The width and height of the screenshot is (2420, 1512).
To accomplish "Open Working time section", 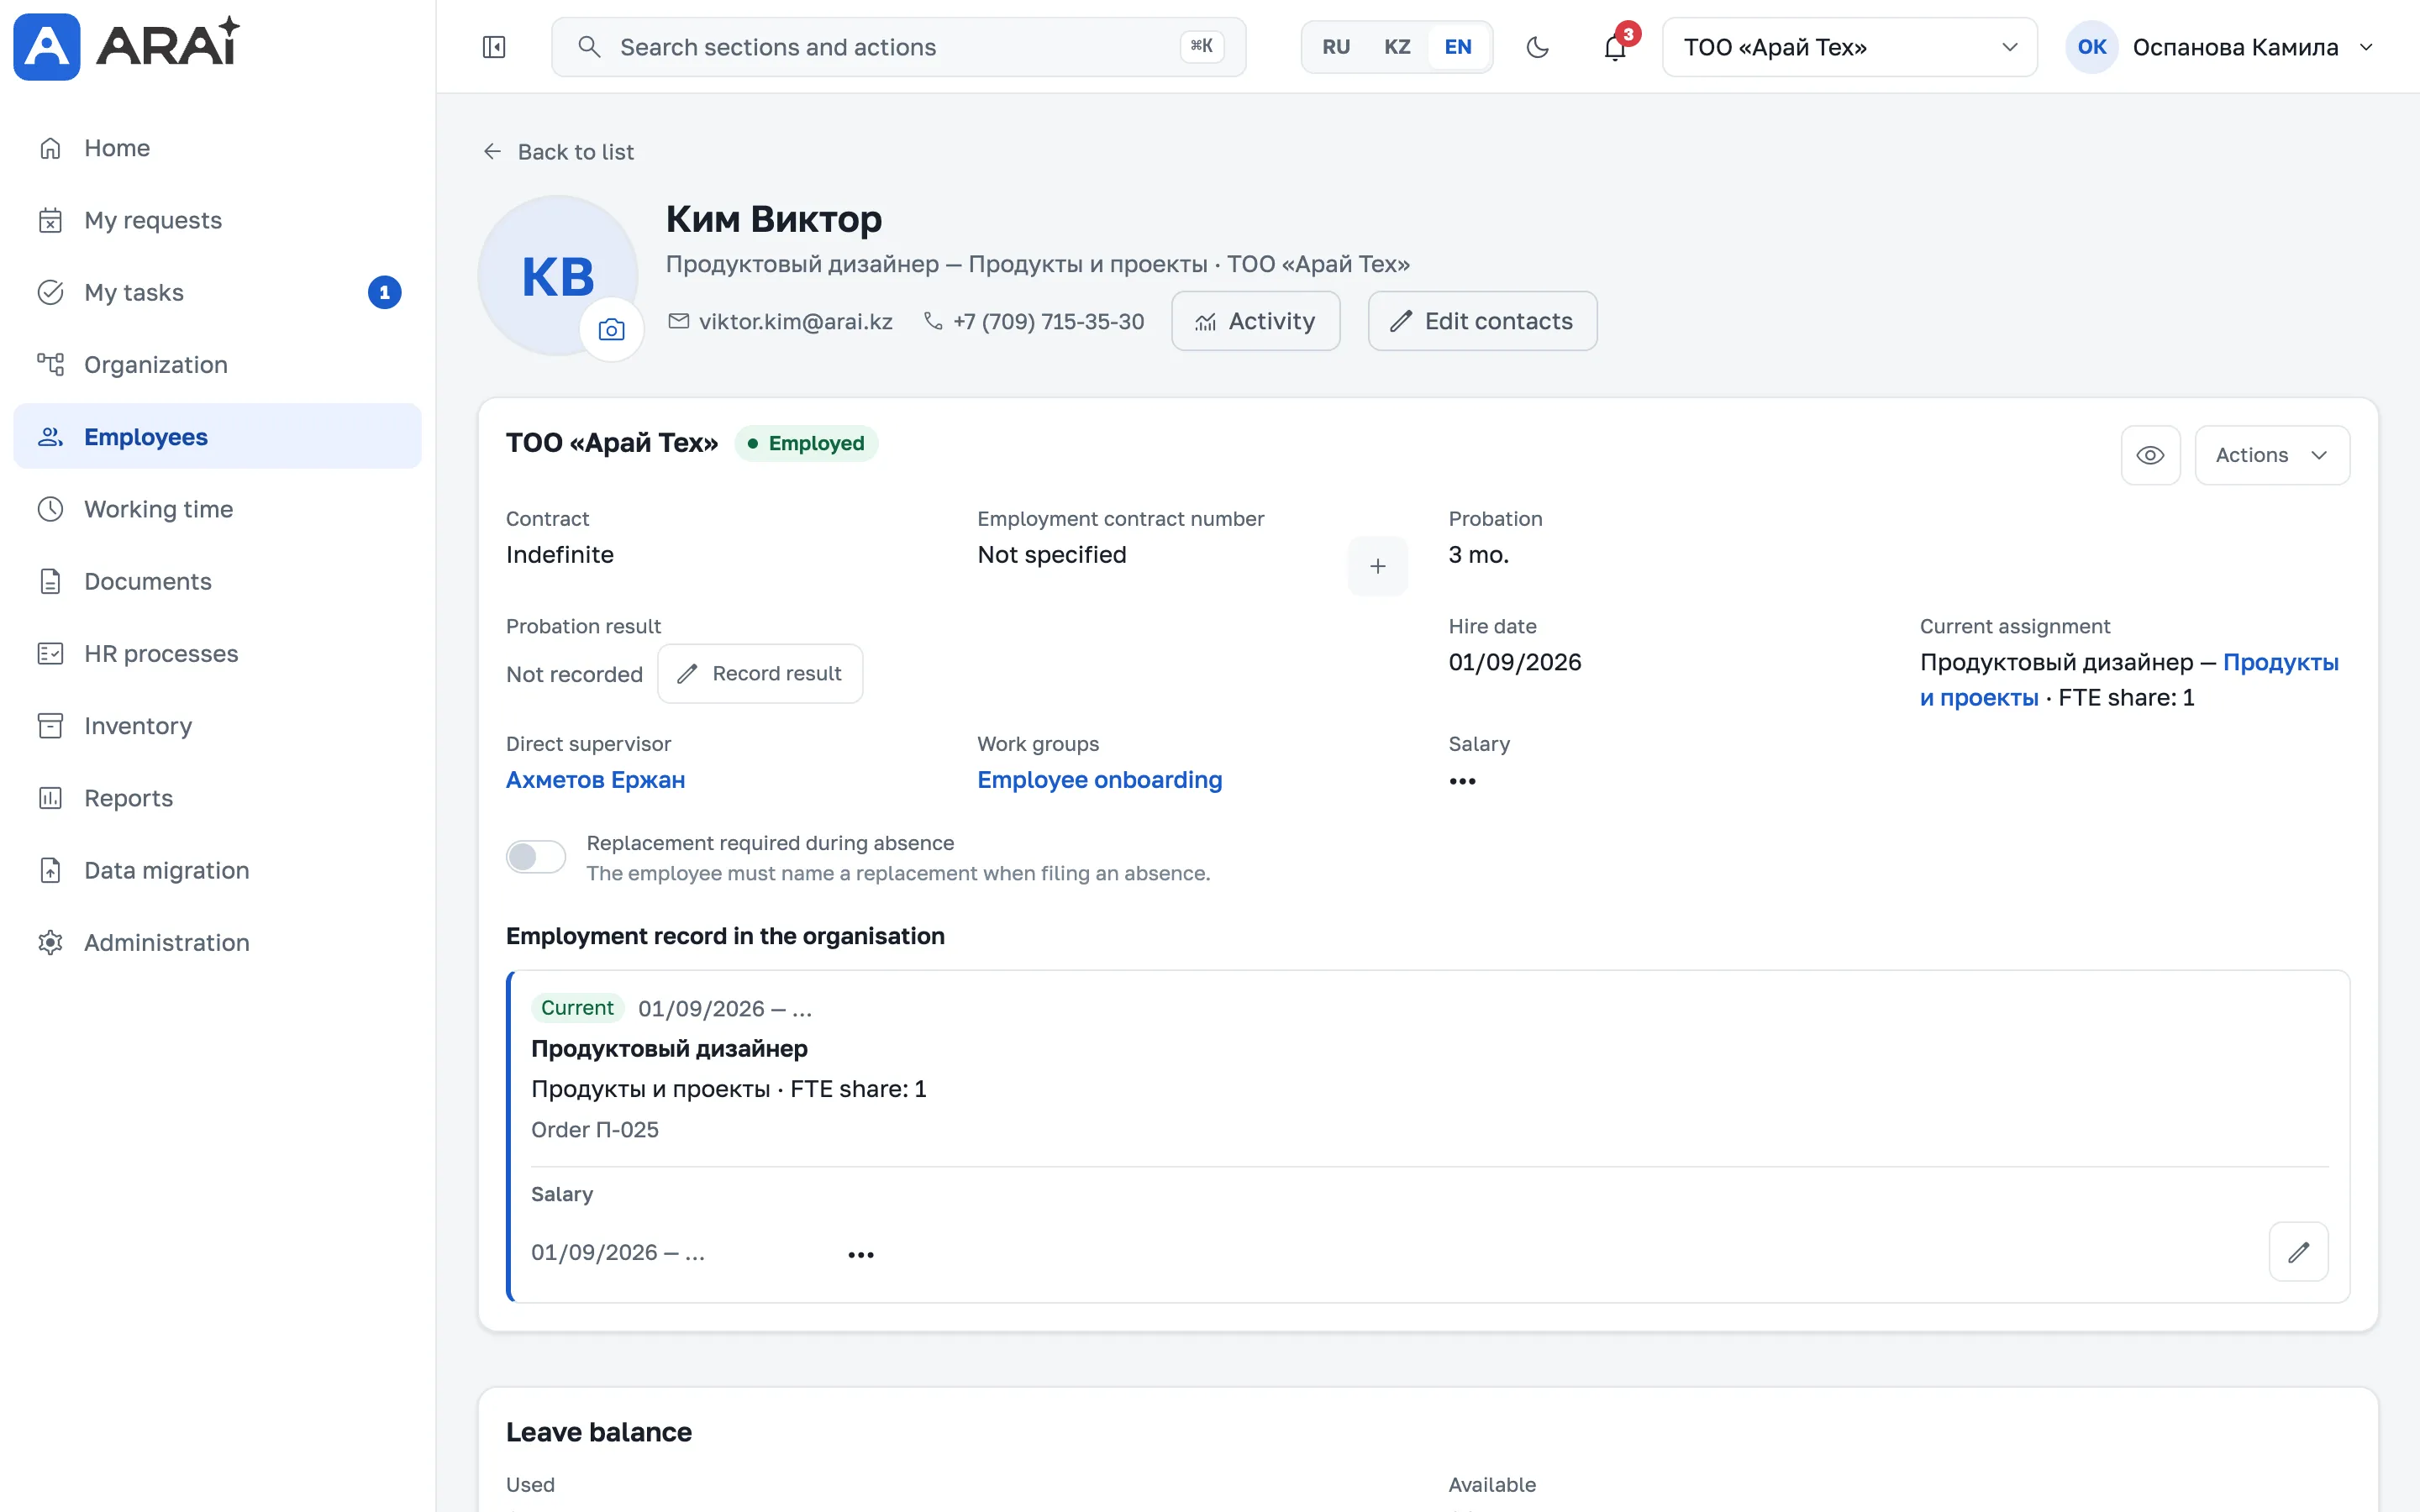I will tap(217, 509).
